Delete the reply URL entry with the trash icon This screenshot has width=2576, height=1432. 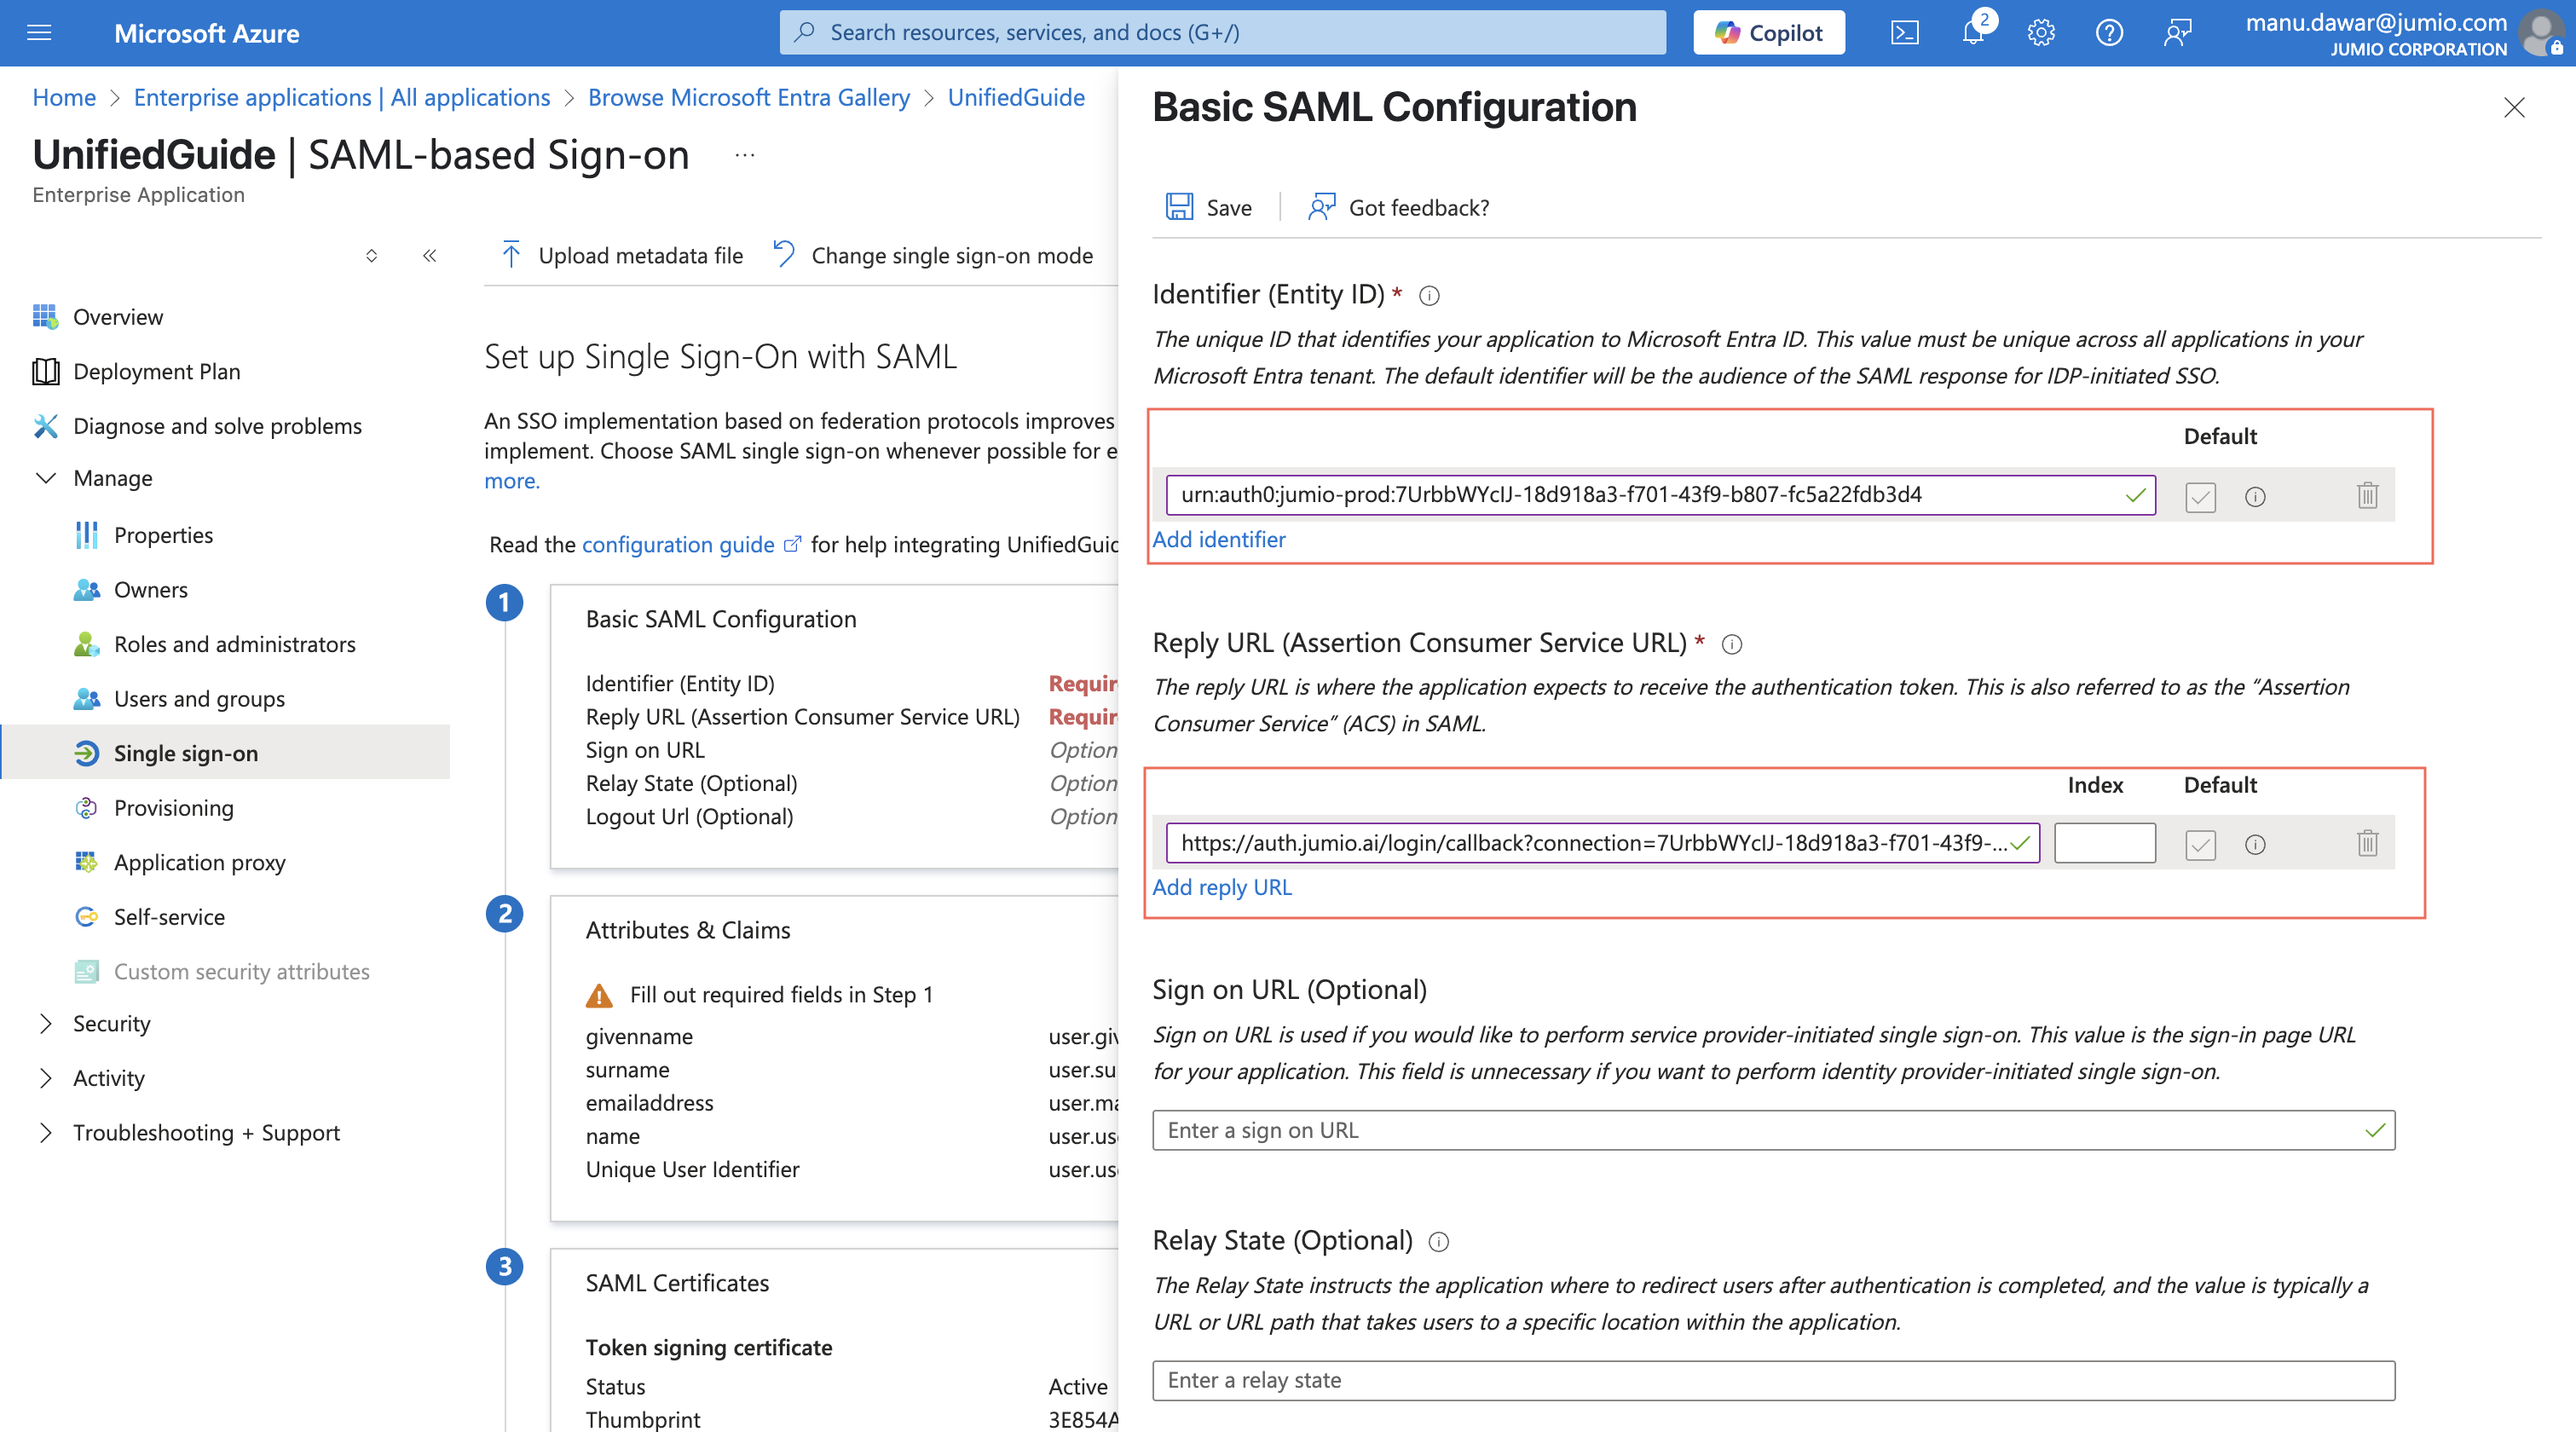2366,843
